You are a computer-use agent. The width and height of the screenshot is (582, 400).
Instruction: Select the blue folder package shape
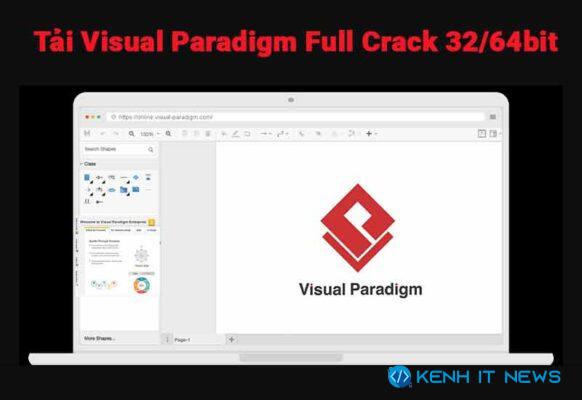(x=124, y=190)
